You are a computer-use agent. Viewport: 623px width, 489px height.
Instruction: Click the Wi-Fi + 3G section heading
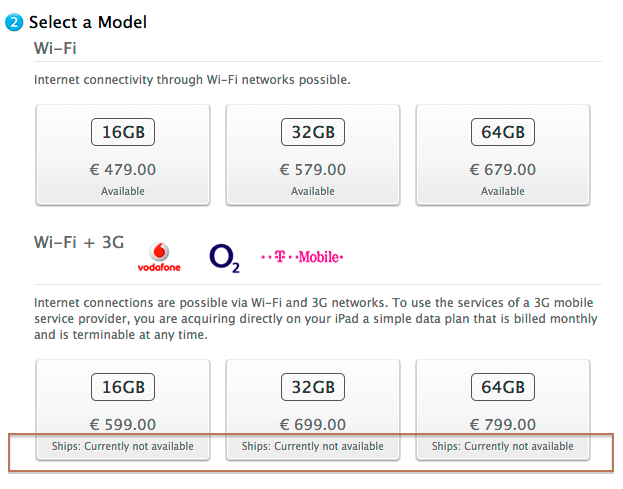pyautogui.click(x=79, y=242)
